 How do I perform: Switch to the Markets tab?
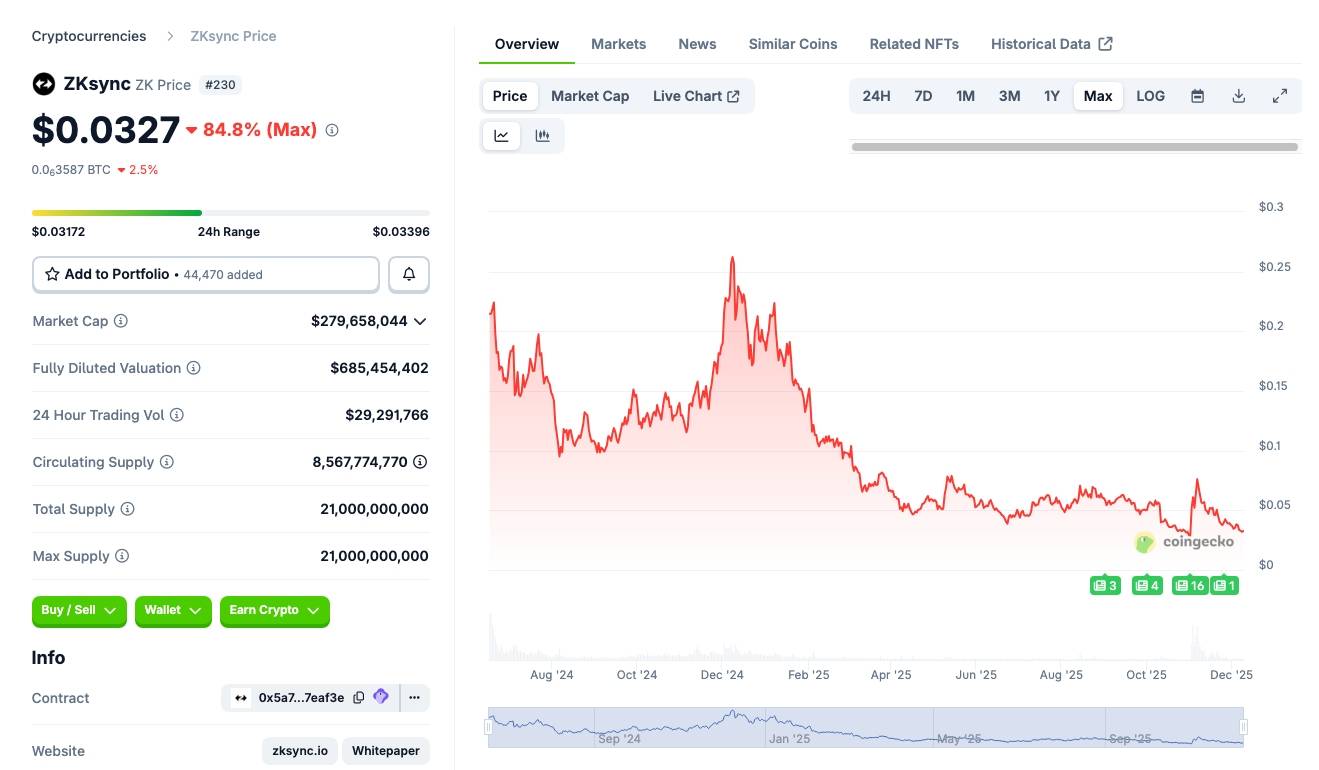pos(618,44)
